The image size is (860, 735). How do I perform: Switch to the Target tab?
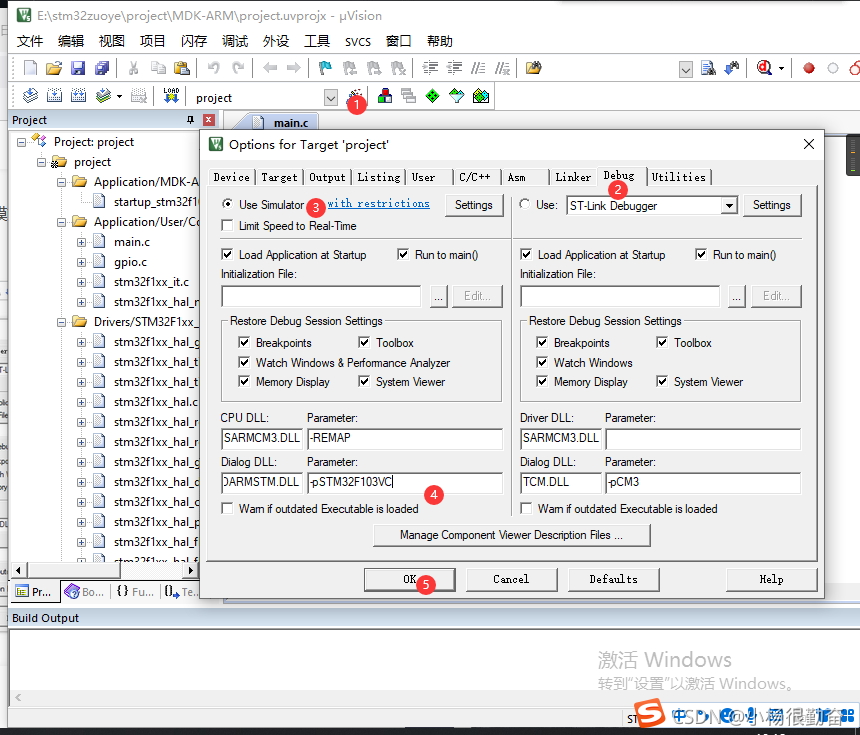[x=279, y=177]
